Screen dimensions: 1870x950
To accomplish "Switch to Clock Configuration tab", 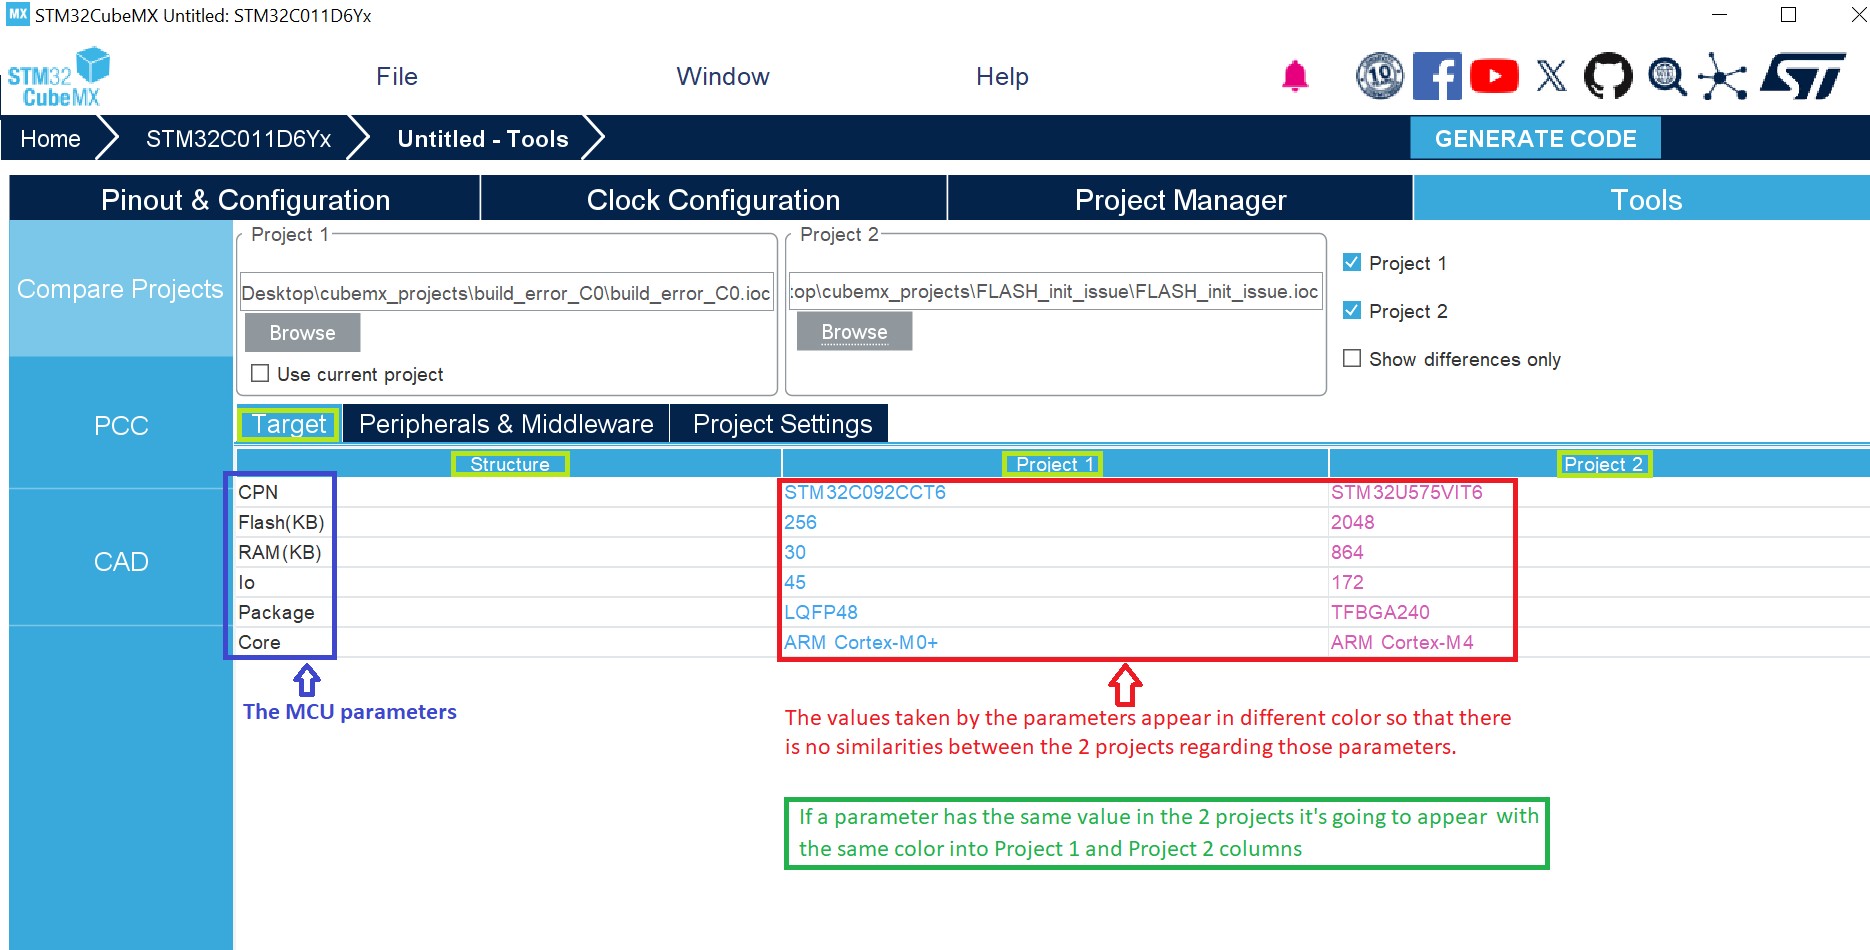I will [x=713, y=199].
